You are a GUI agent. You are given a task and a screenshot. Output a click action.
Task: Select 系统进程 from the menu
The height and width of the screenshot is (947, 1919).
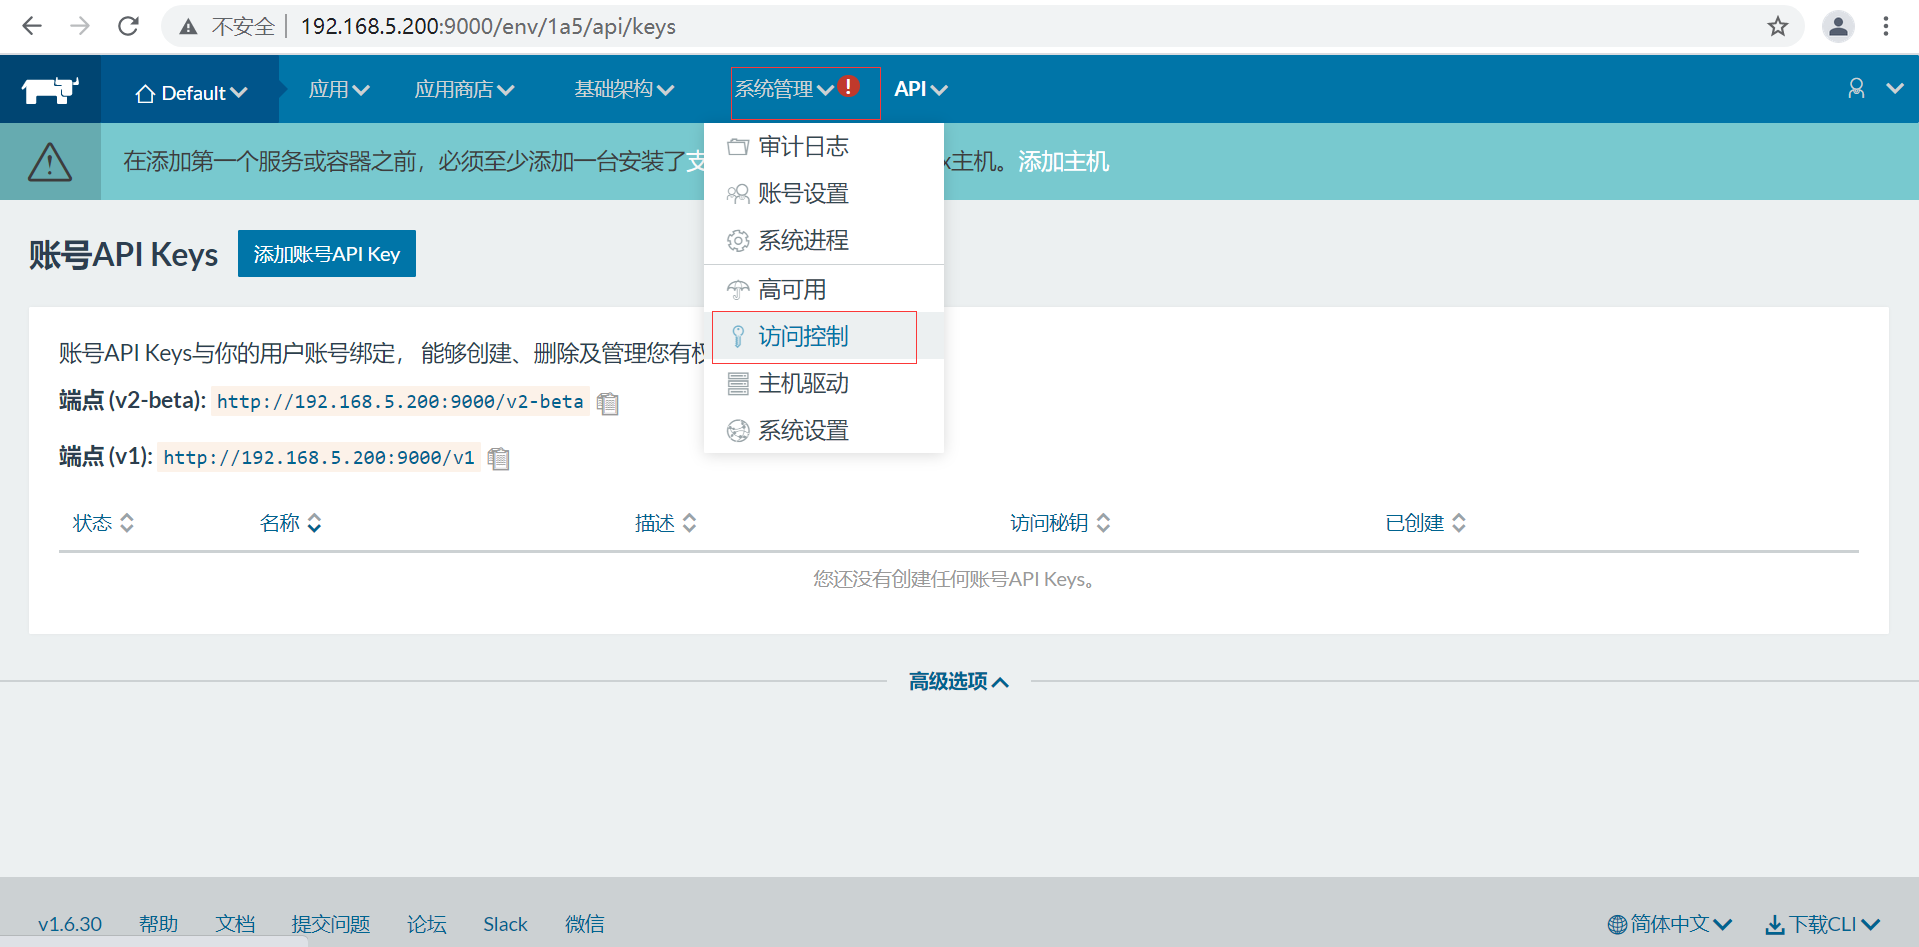pyautogui.click(x=824, y=241)
